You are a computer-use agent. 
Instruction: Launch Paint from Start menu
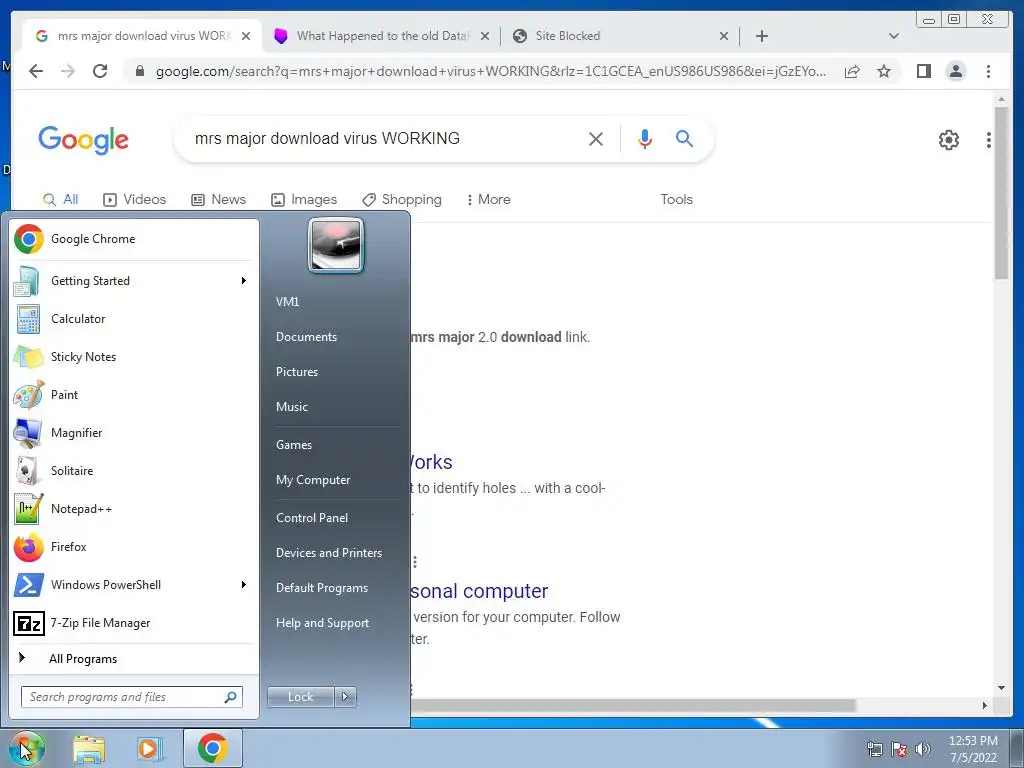point(134,394)
